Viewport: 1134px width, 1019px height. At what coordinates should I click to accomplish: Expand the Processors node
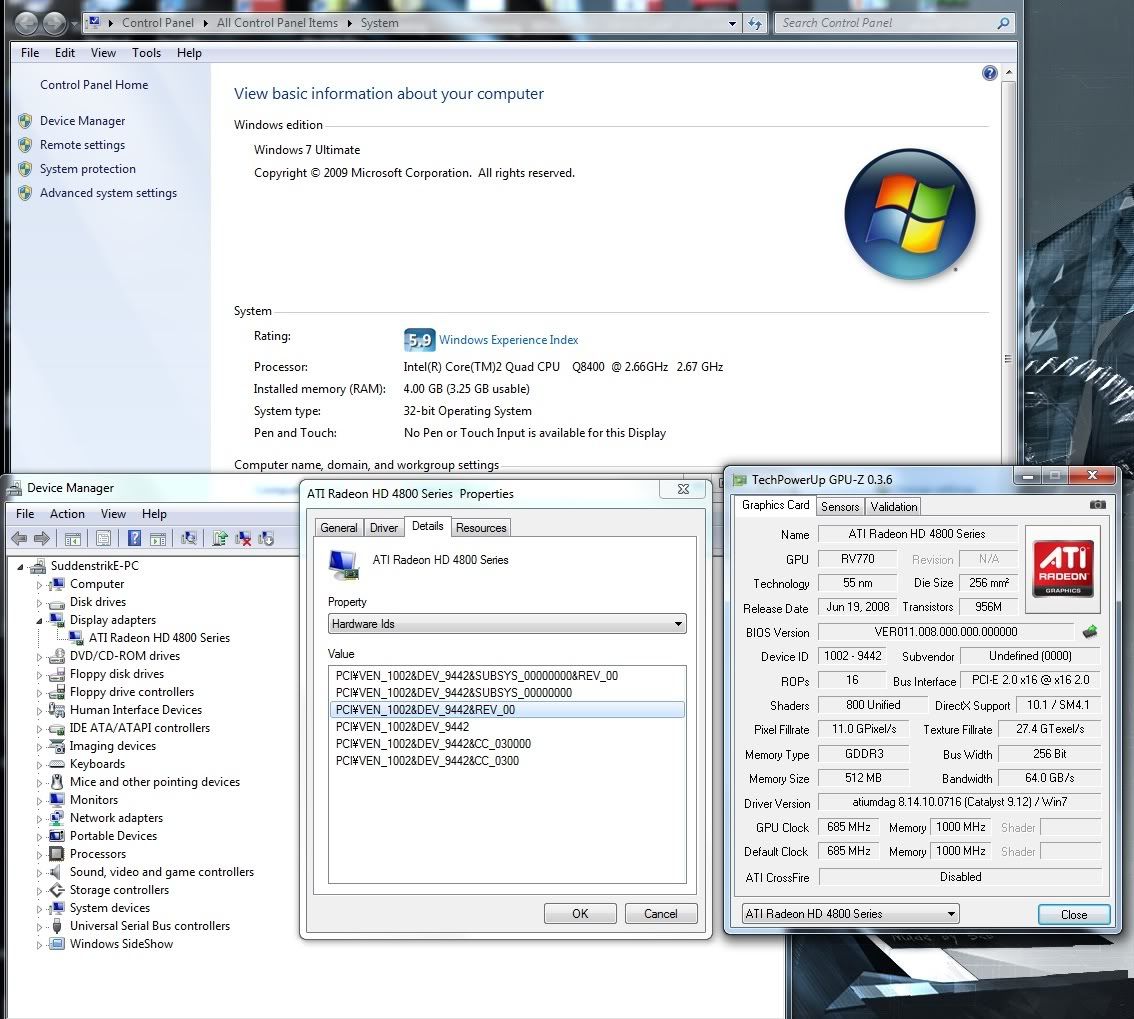pyautogui.click(x=39, y=855)
